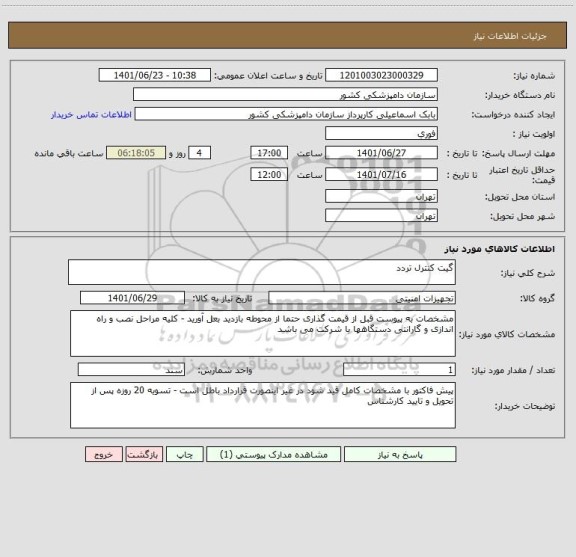Screen dimensions: 576x557
Task: Click the بازگشت back button
Action: point(144,454)
